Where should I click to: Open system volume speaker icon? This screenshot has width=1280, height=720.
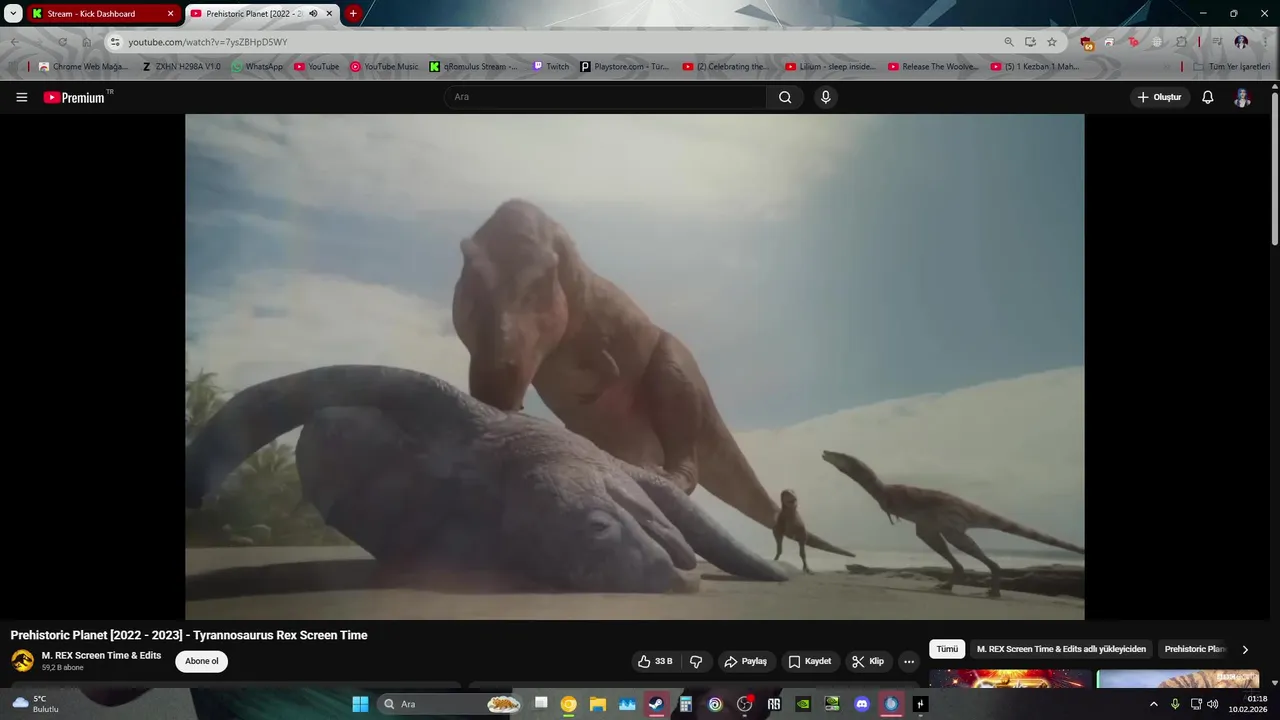[1212, 704]
